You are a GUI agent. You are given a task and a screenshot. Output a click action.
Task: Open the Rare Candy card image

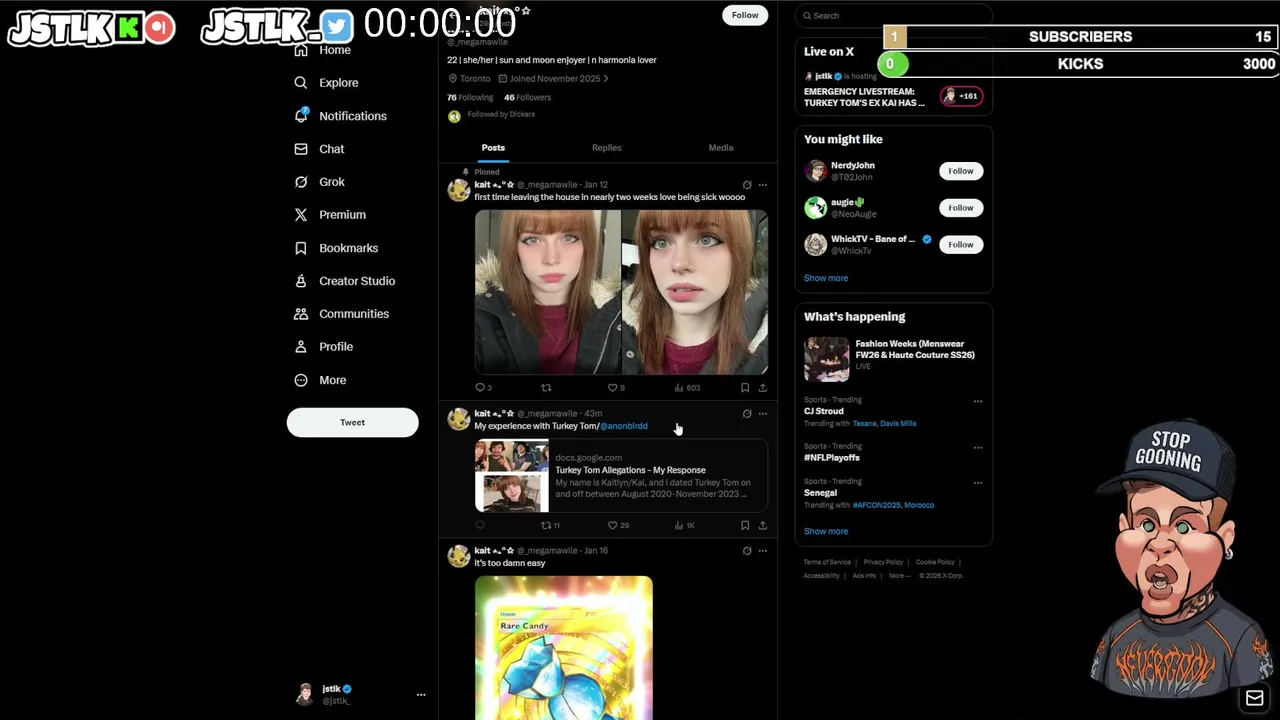pos(564,648)
